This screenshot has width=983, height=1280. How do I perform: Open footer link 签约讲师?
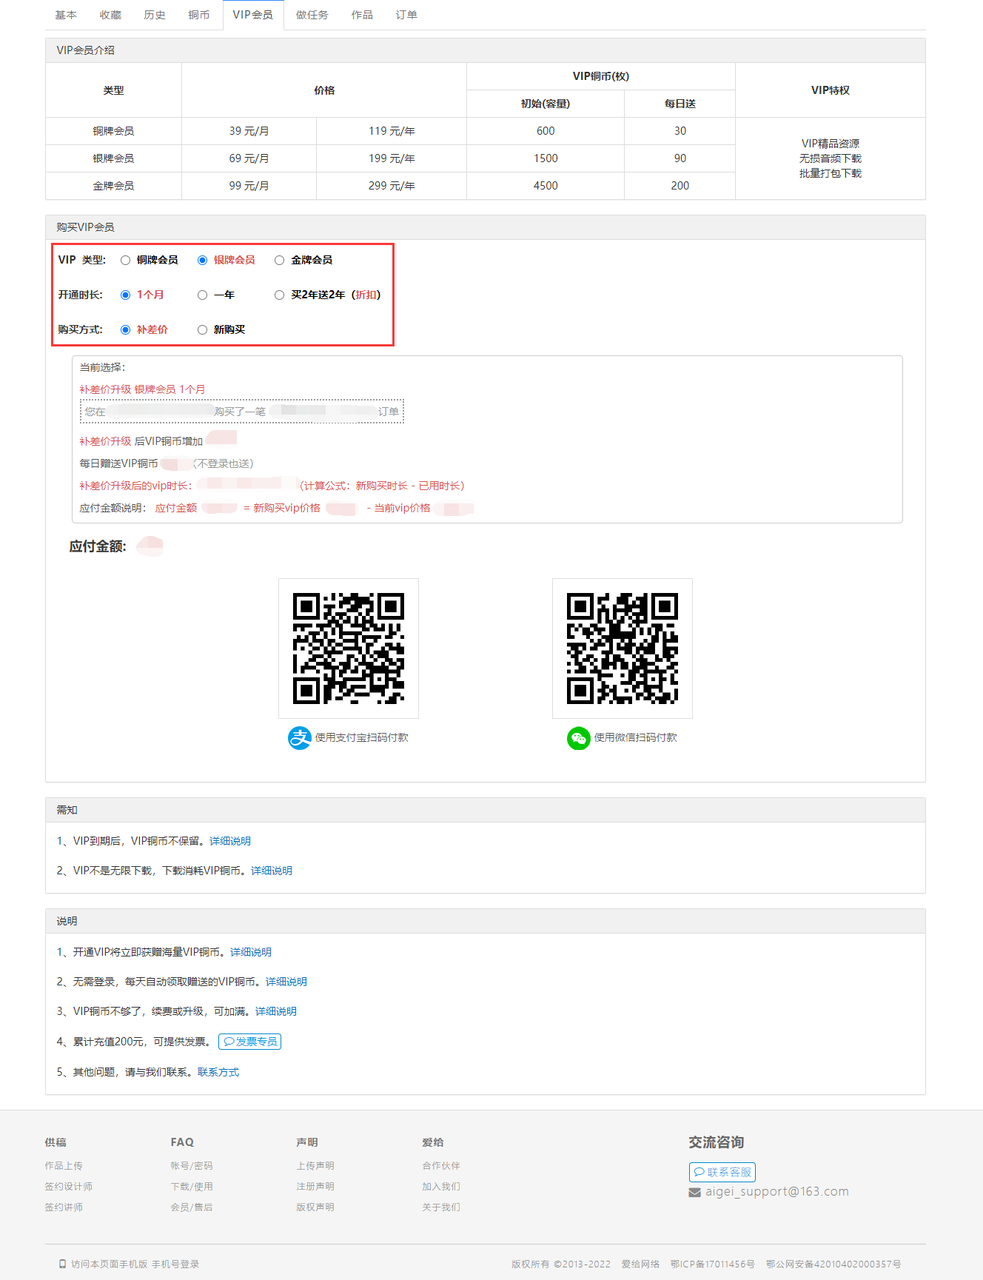click(64, 1208)
